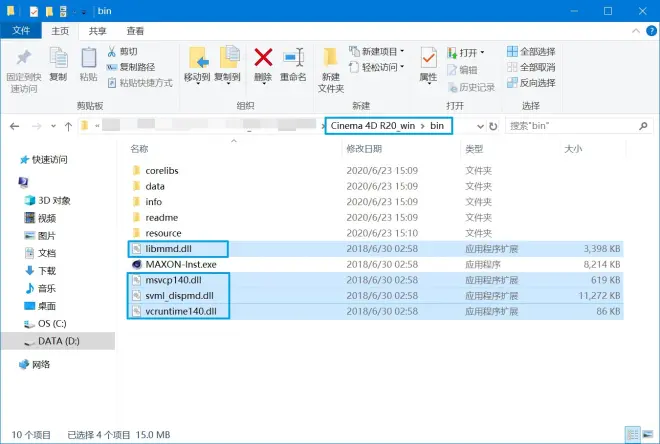The width and height of the screenshot is (660, 444).
Task: Click the Cinema 4D R20_win breadcrumb
Action: (373, 126)
